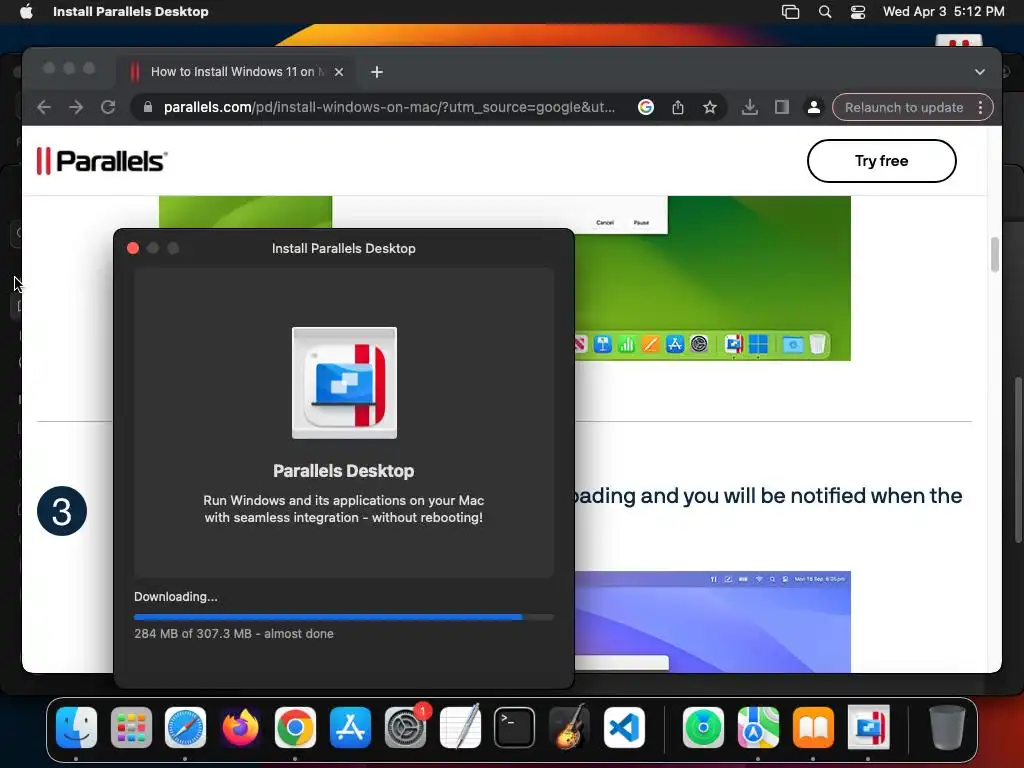Open Books from the Dock

(813, 727)
